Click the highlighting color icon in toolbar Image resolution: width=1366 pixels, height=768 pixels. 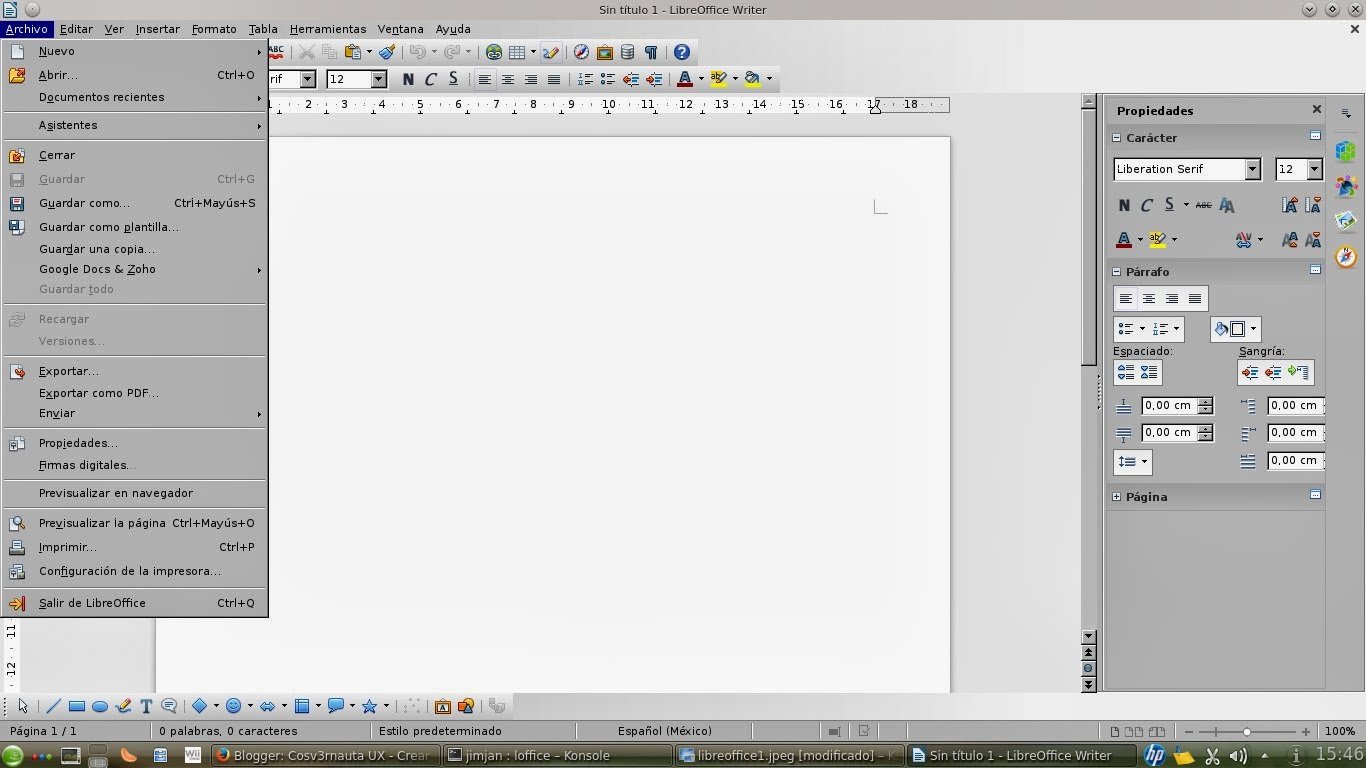719,79
